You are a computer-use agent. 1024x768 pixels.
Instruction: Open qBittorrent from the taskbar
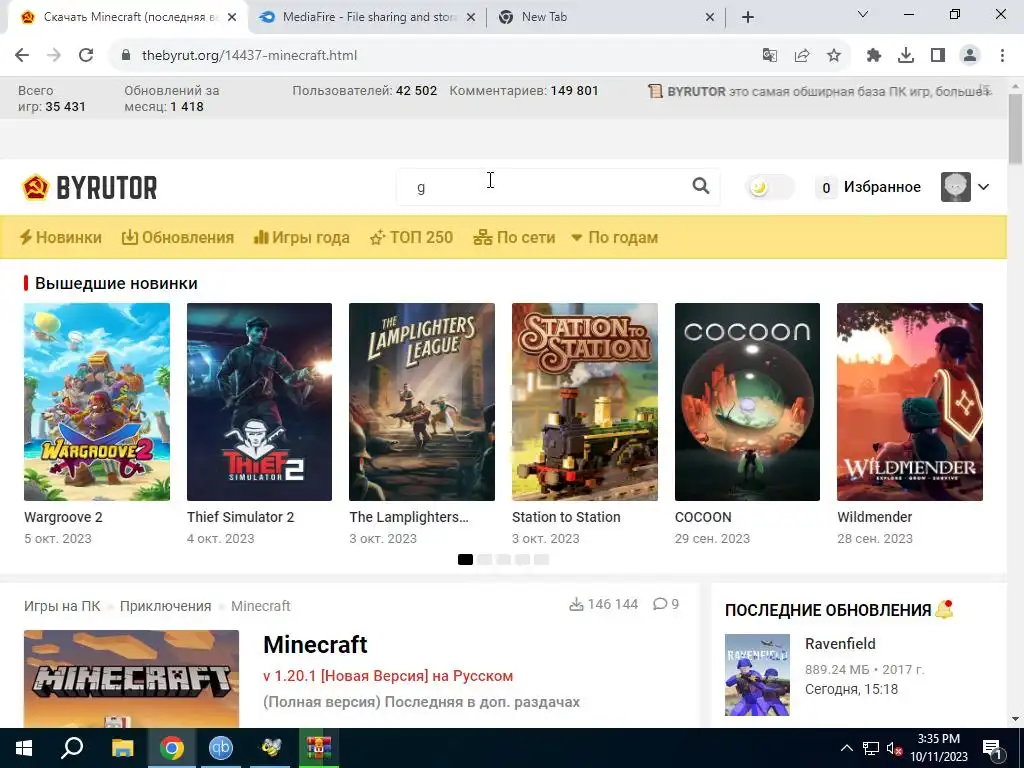click(221, 748)
